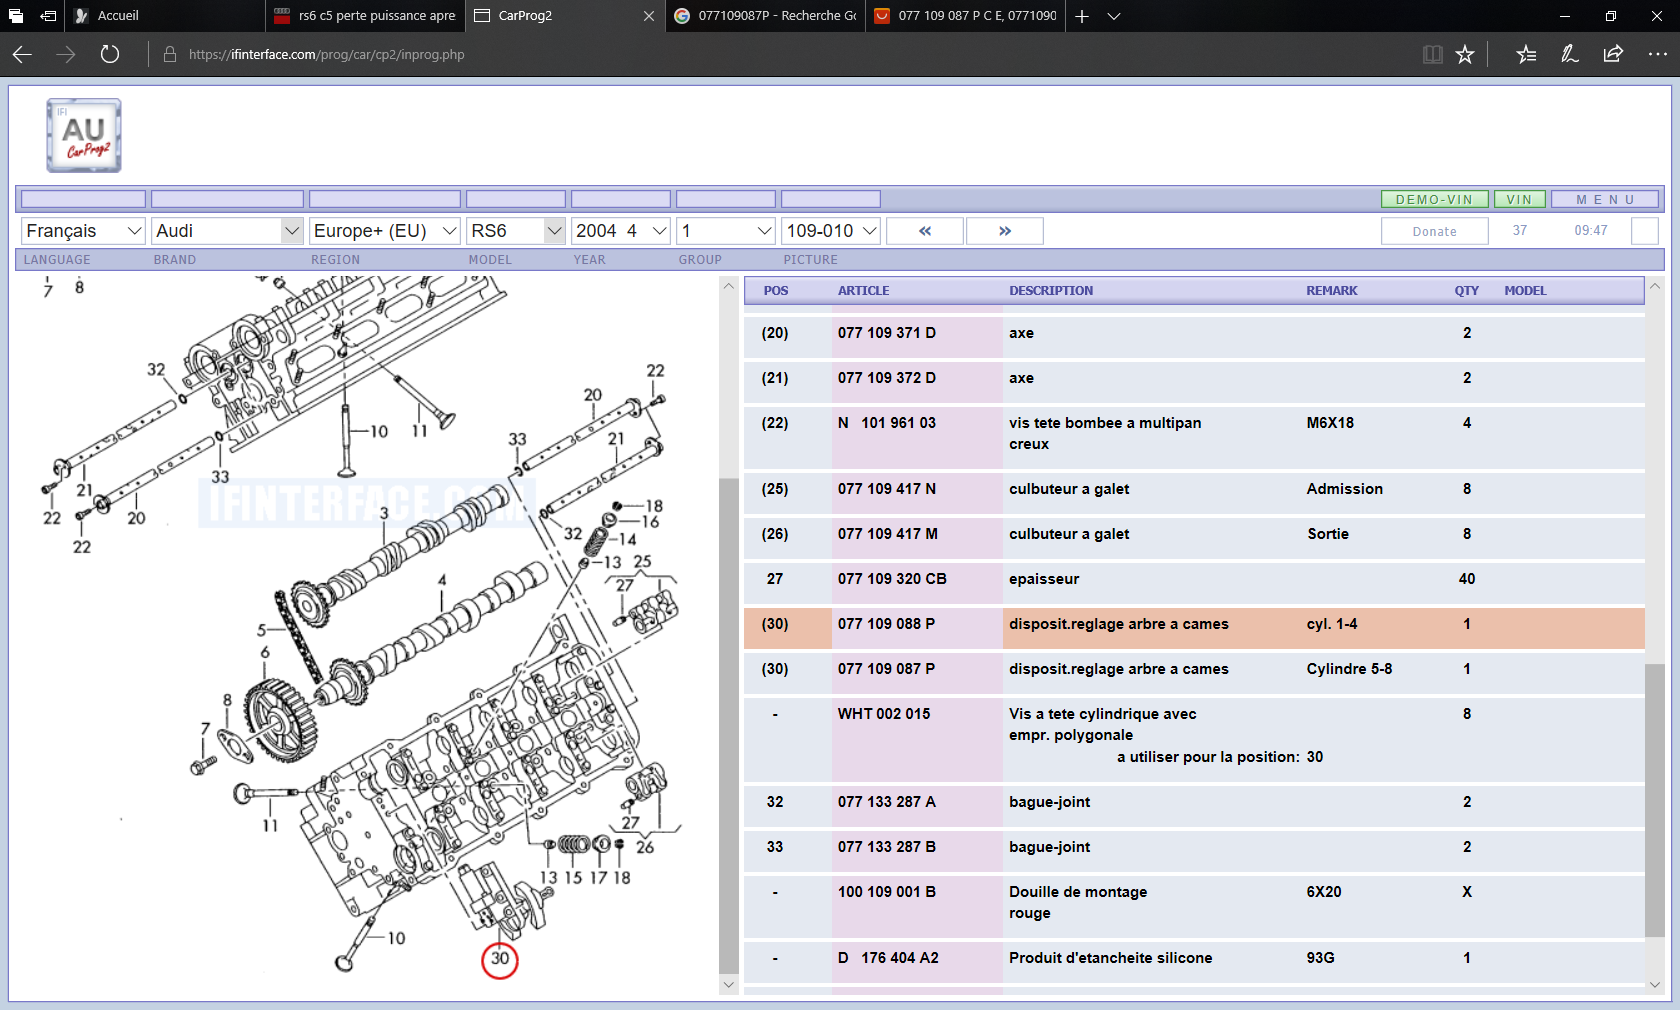Click the DEMO-VIN button
Image resolution: width=1680 pixels, height=1010 pixels.
tap(1434, 200)
